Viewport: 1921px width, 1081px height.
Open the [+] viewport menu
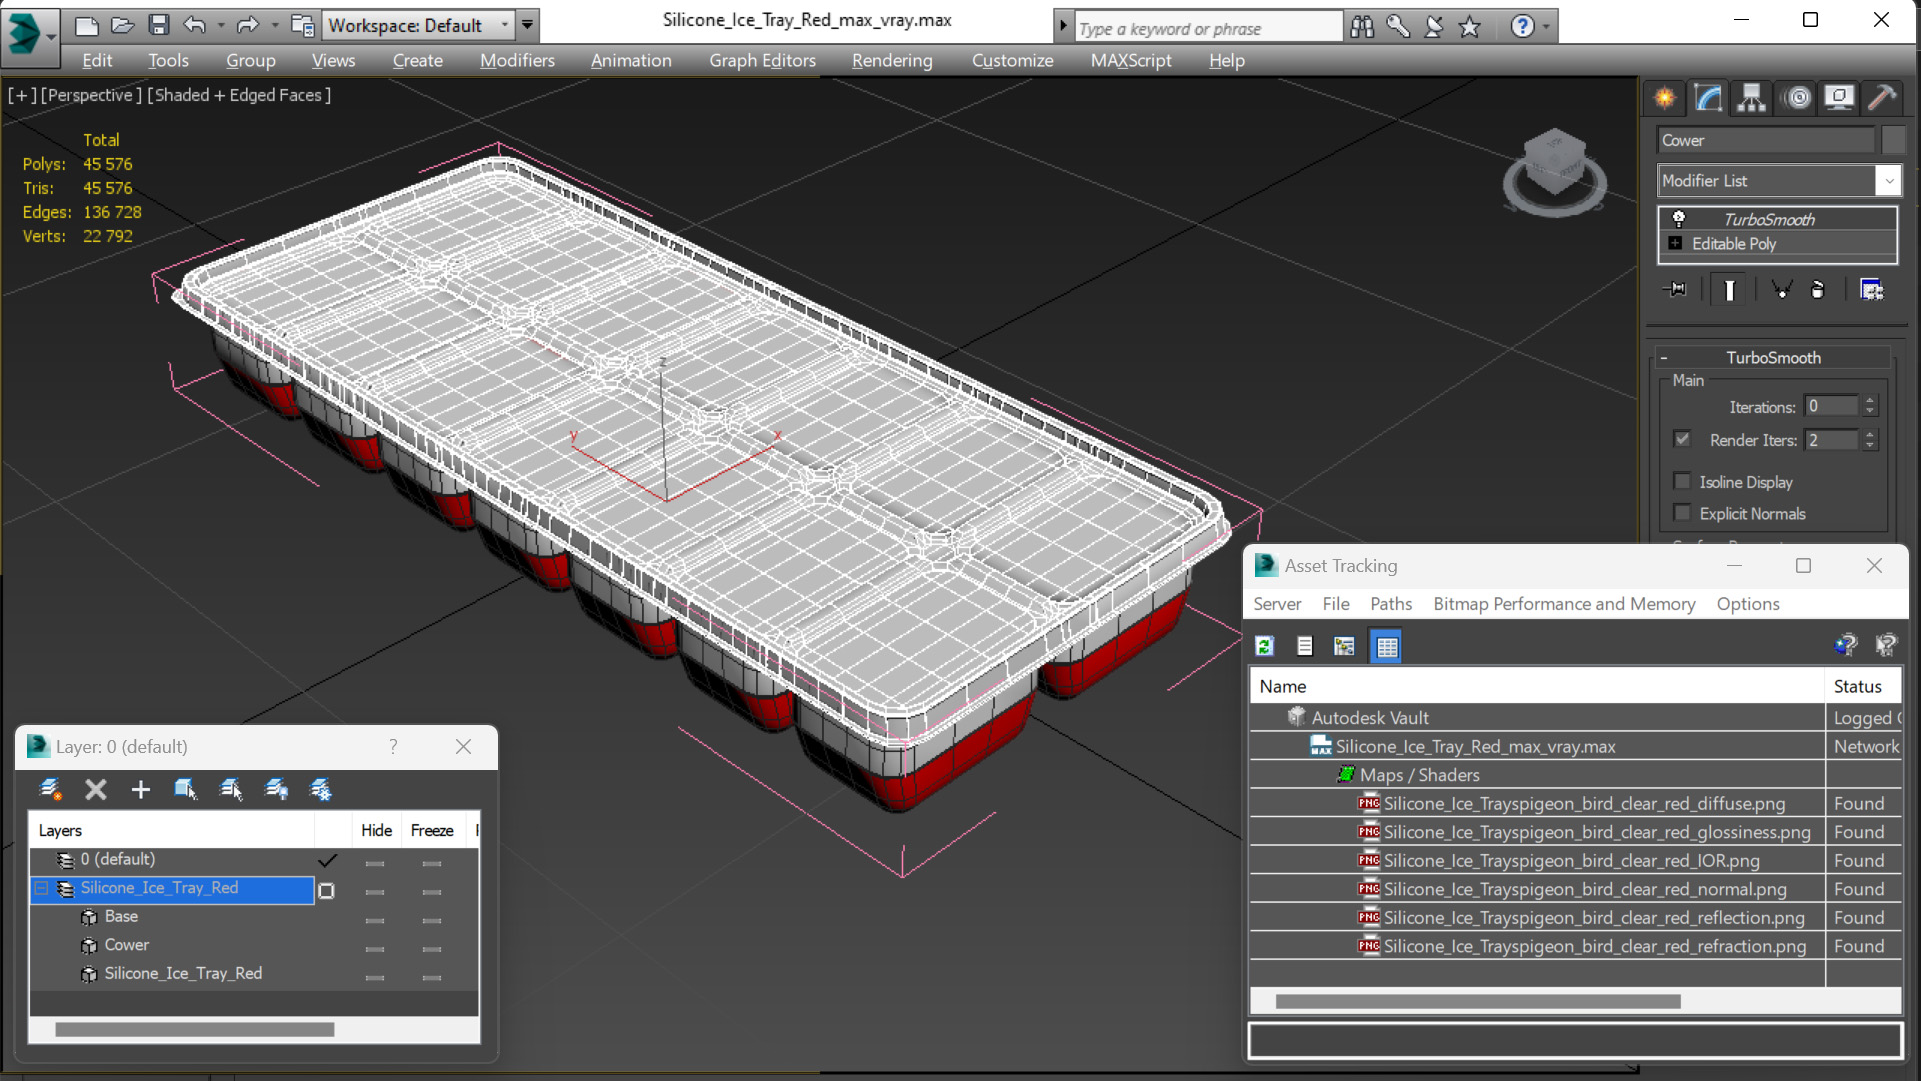click(x=22, y=95)
